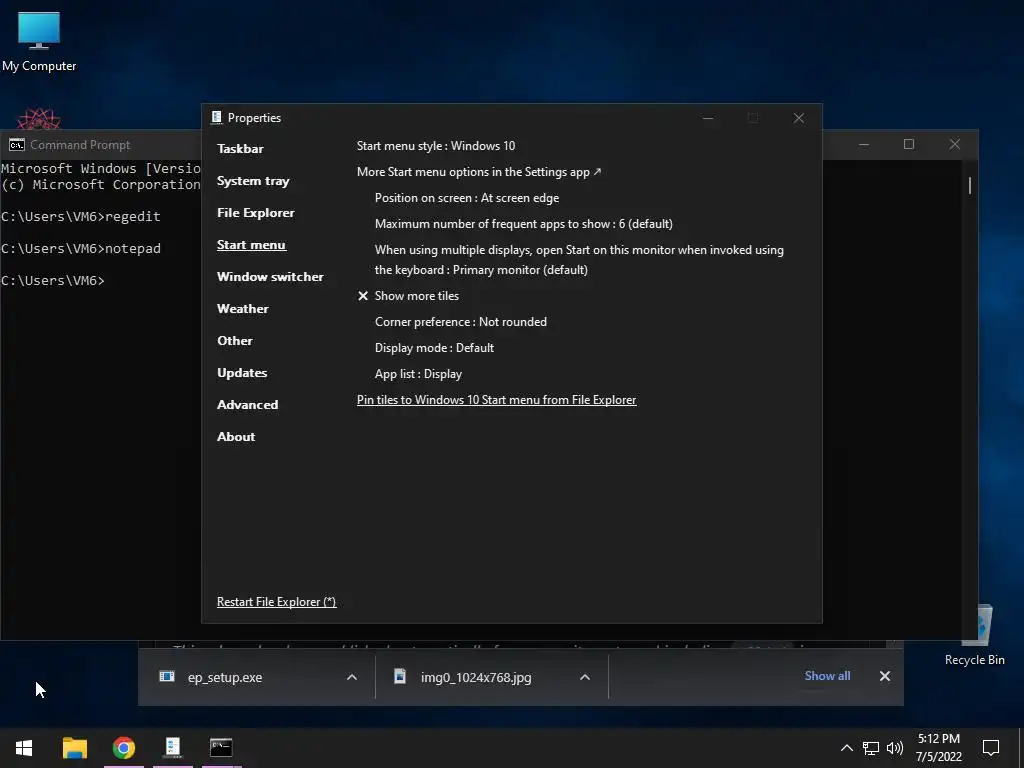Minimize the Command Prompt window

[863, 144]
